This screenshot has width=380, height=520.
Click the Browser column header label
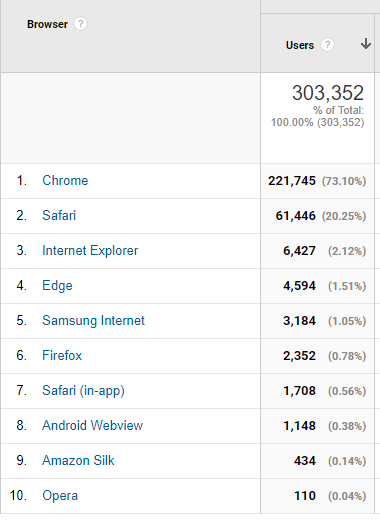[x=47, y=24]
